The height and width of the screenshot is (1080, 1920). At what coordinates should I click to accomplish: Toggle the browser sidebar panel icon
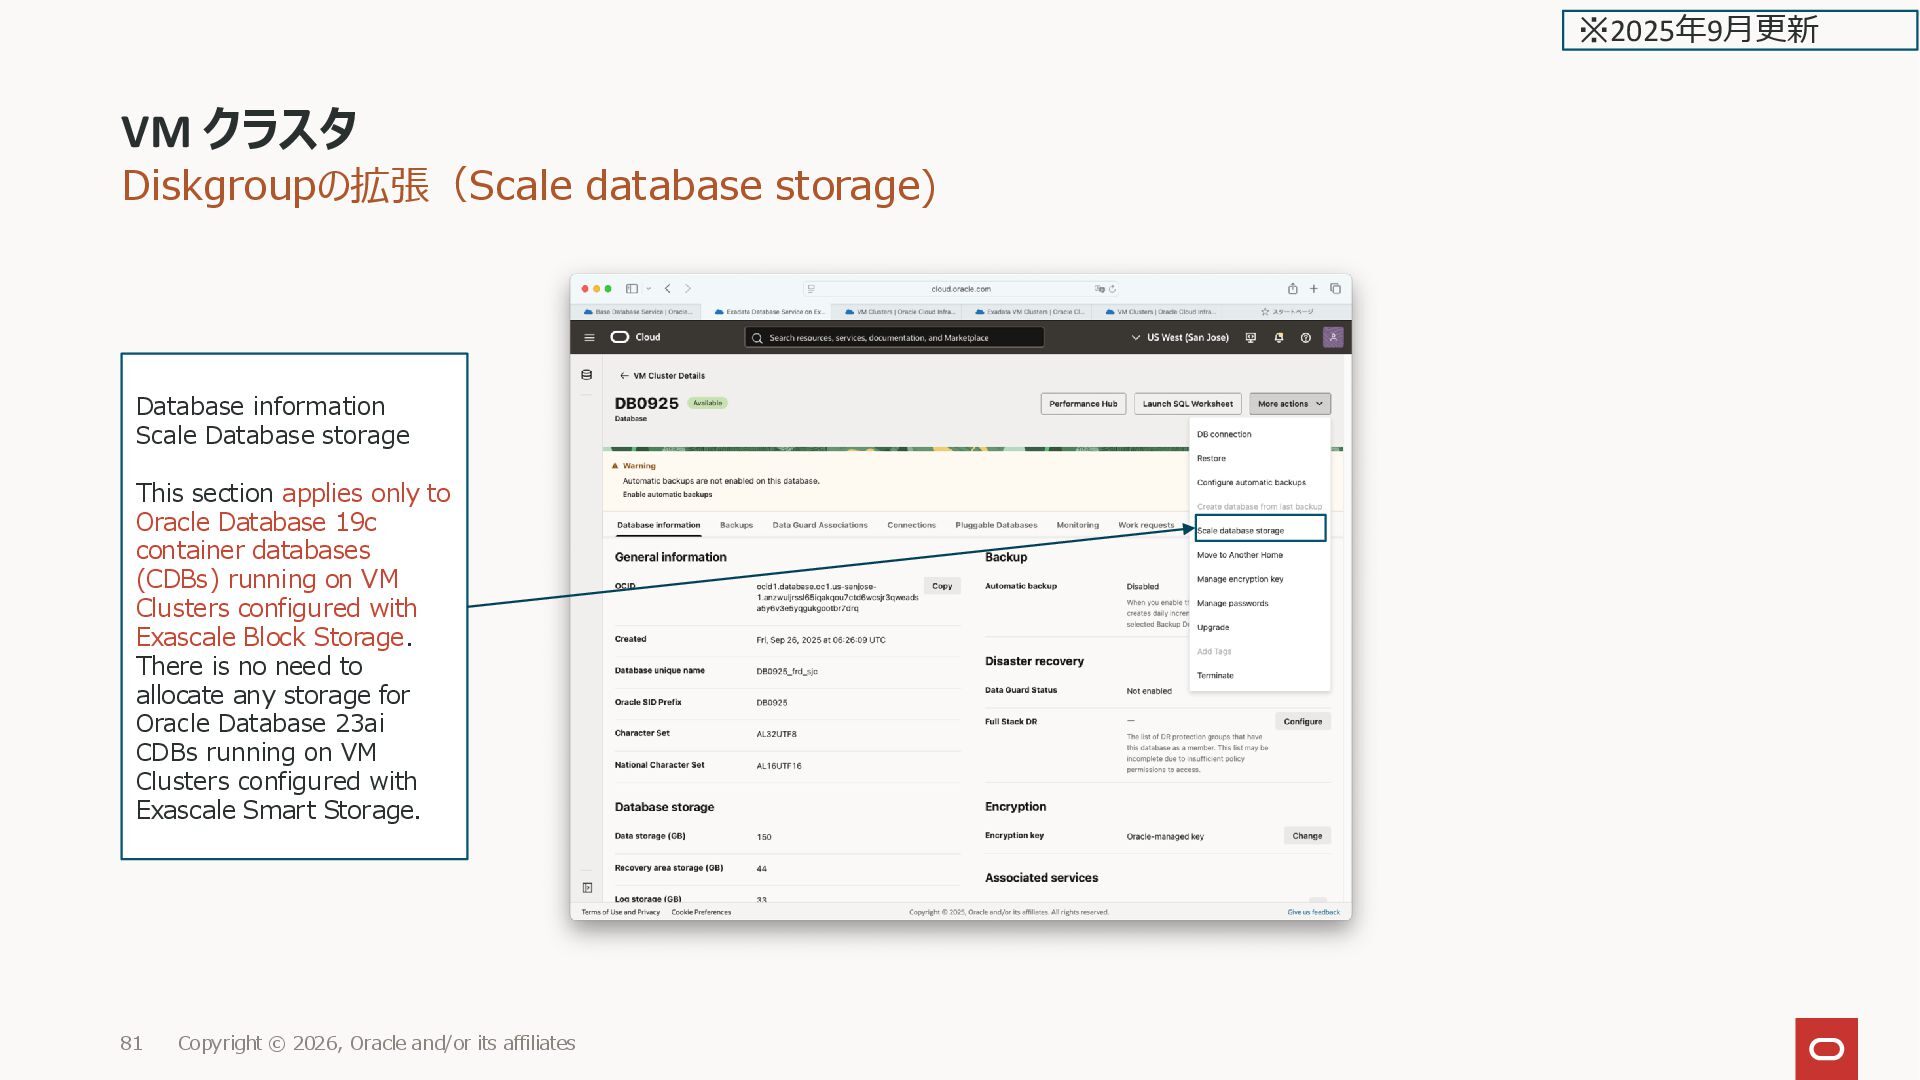click(632, 289)
